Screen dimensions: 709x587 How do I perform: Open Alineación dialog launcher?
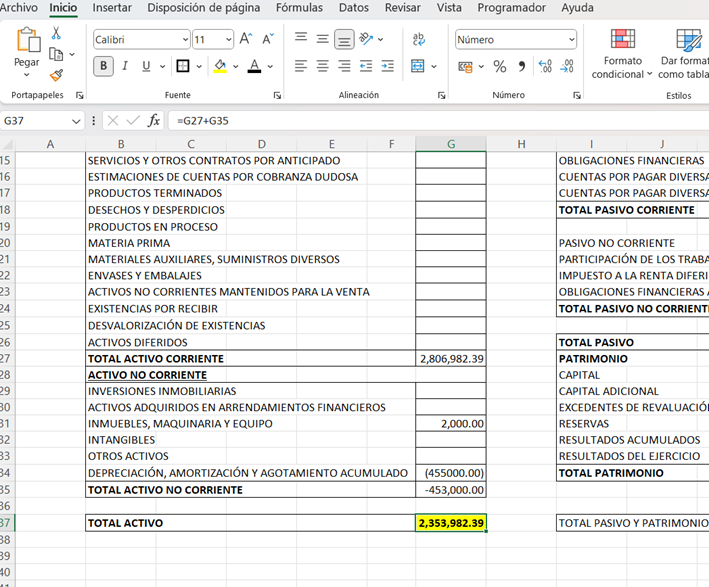[441, 95]
